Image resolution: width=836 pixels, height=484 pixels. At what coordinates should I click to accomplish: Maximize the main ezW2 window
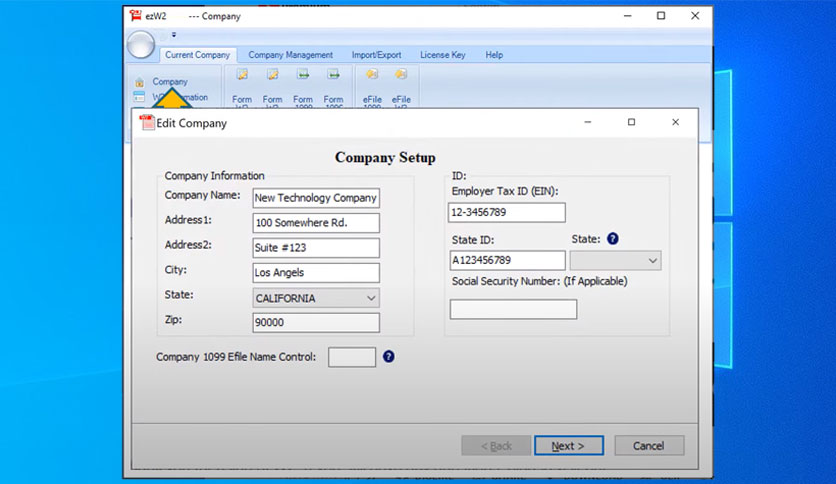(x=661, y=16)
